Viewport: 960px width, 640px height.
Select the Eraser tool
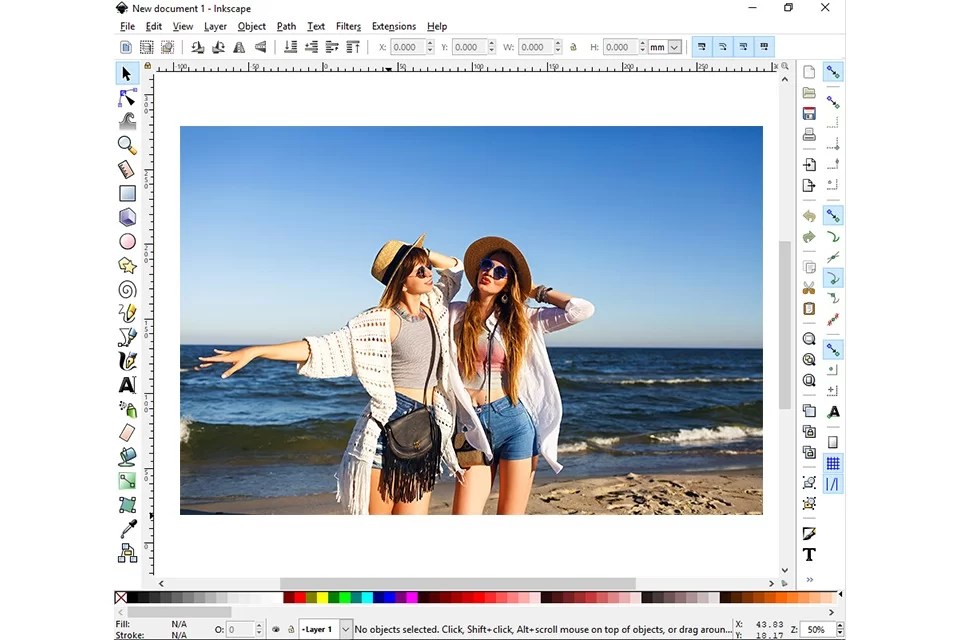click(x=127, y=433)
